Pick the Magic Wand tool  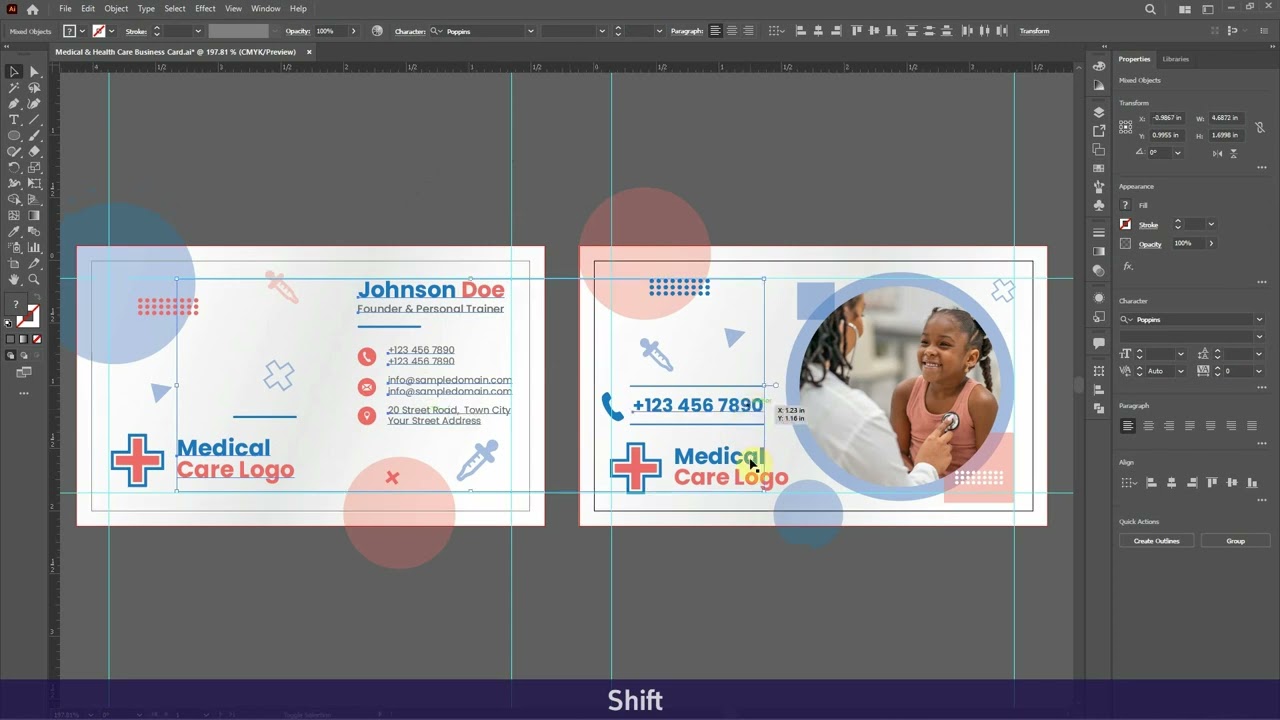pos(14,88)
